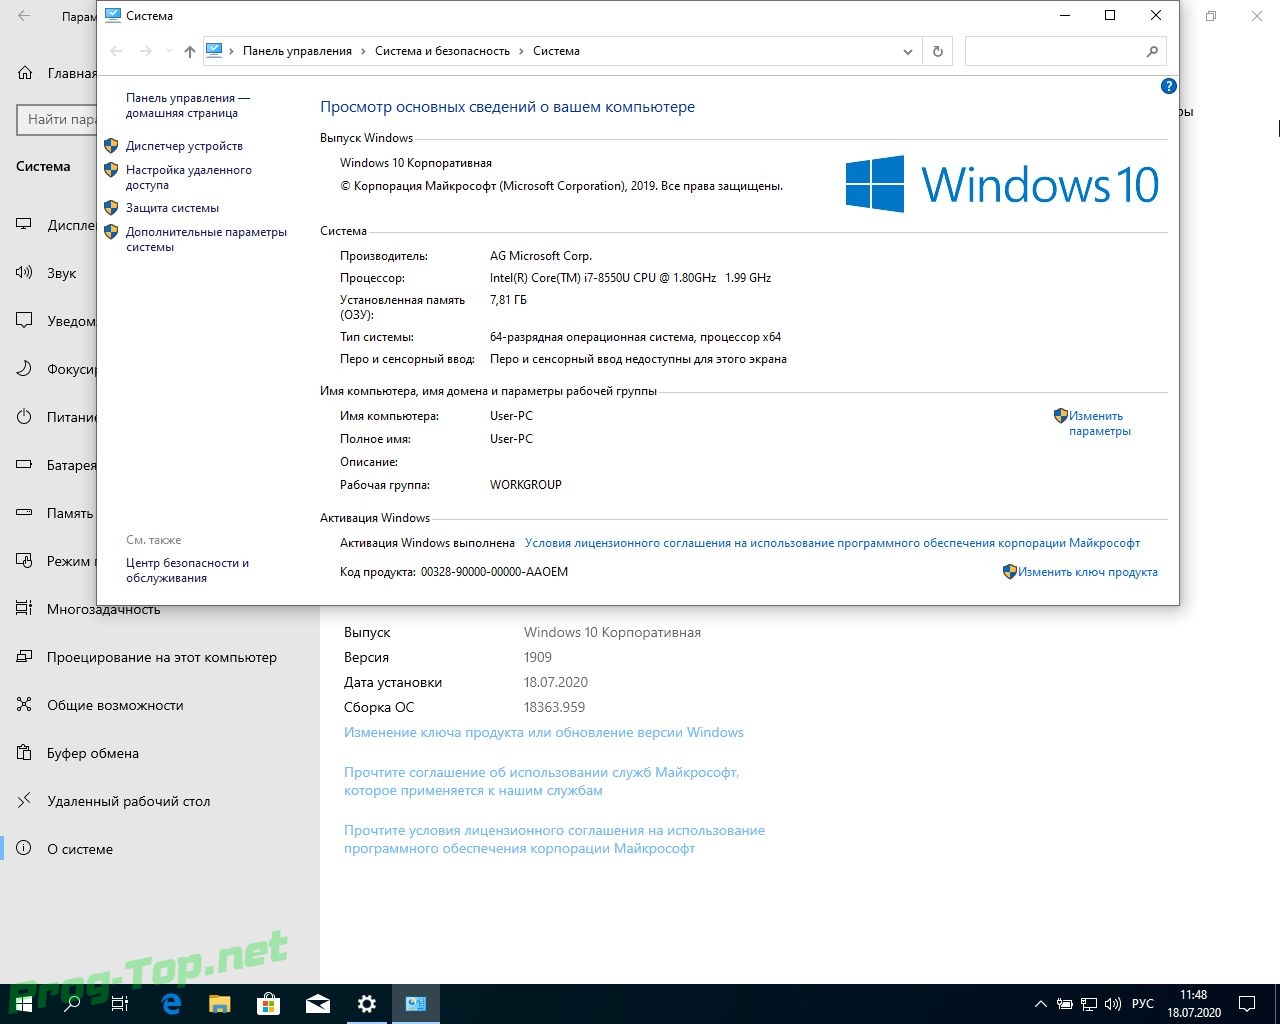Open Mail app from taskbar
Screen dimensions: 1280x1024
click(317, 1004)
